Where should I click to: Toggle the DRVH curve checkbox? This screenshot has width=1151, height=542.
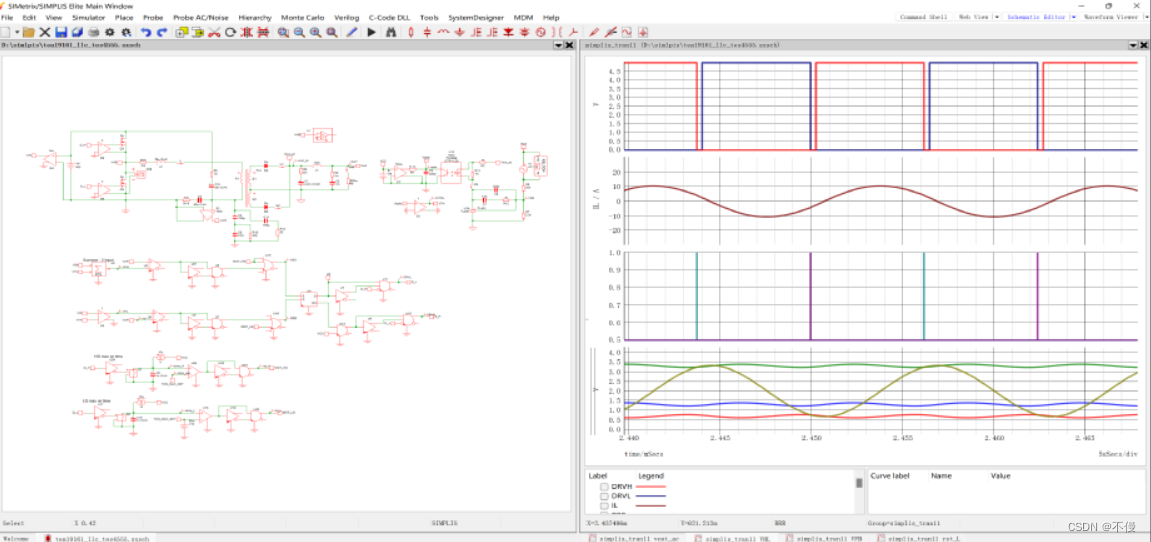(x=604, y=486)
